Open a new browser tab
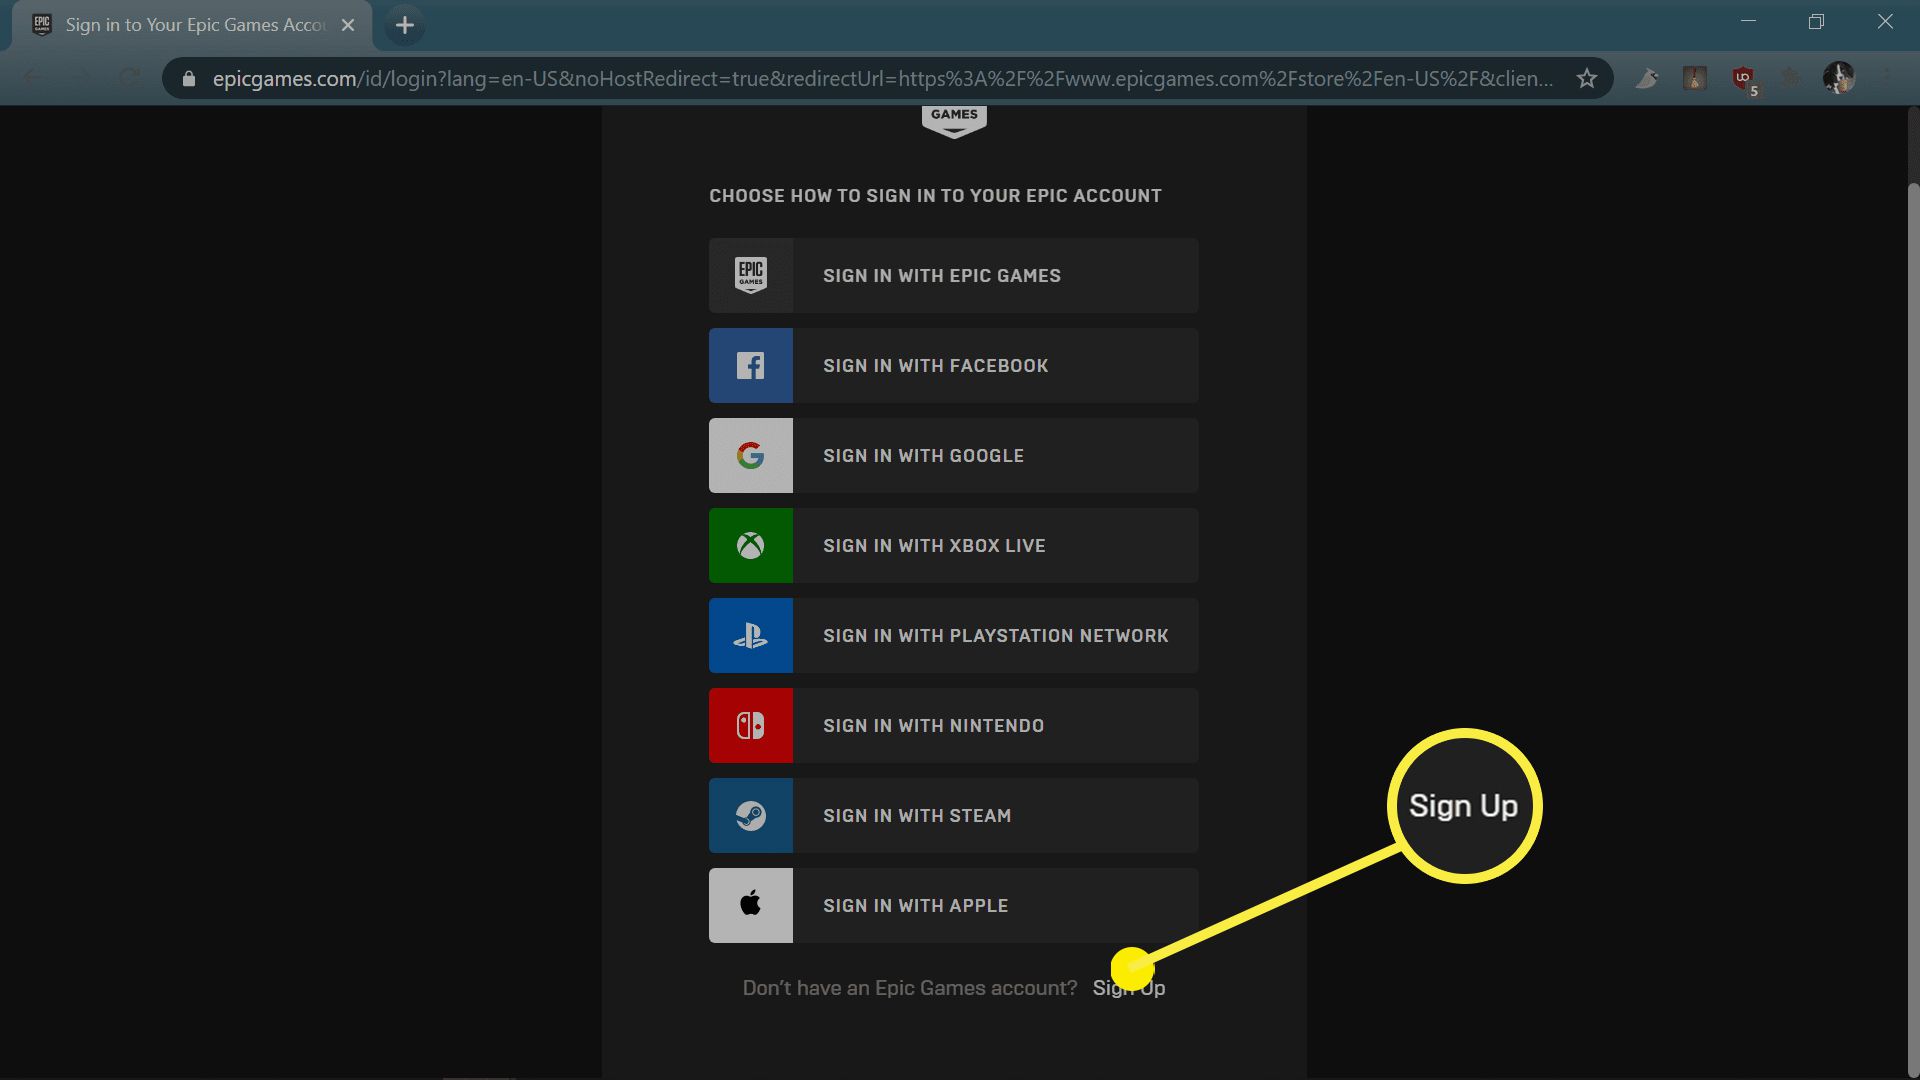Viewport: 1920px width, 1080px height. pyautogui.click(x=405, y=25)
